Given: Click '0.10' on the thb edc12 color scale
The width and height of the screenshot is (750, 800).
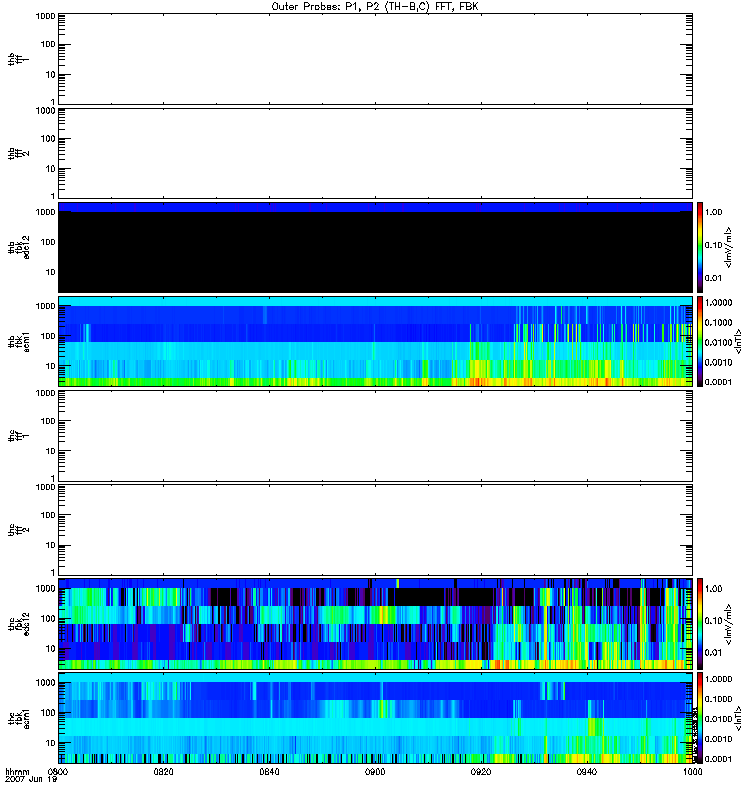Looking at the screenshot, I should 713,245.
